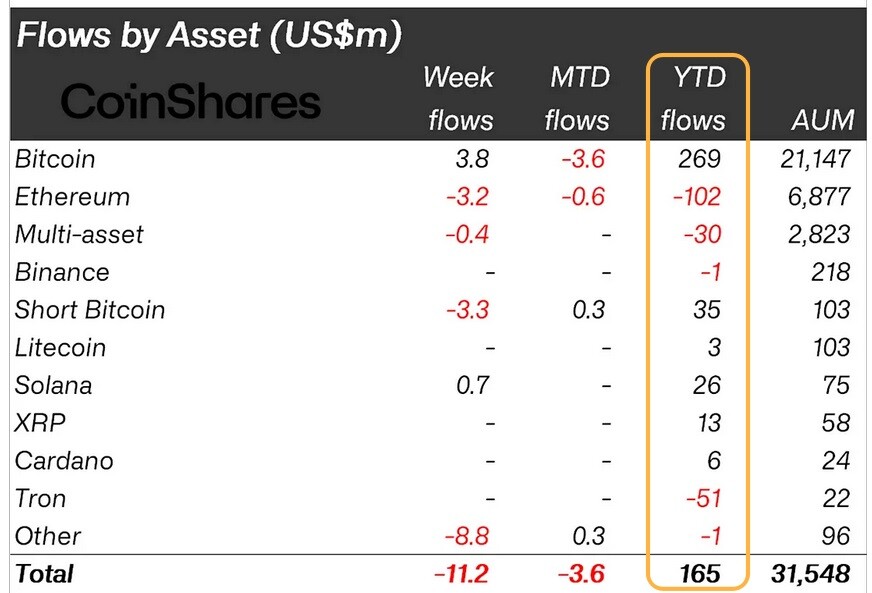872x593 pixels.
Task: Click the Multi-asset row label
Action: (79, 234)
